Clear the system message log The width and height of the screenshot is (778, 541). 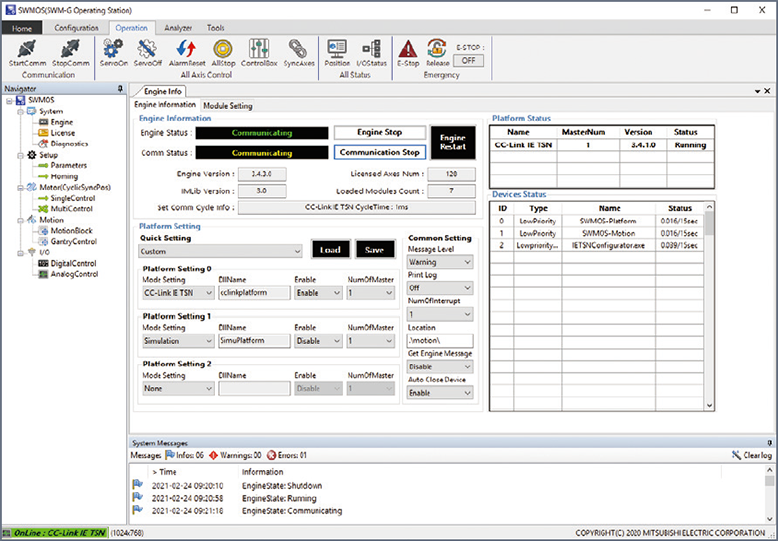752,455
